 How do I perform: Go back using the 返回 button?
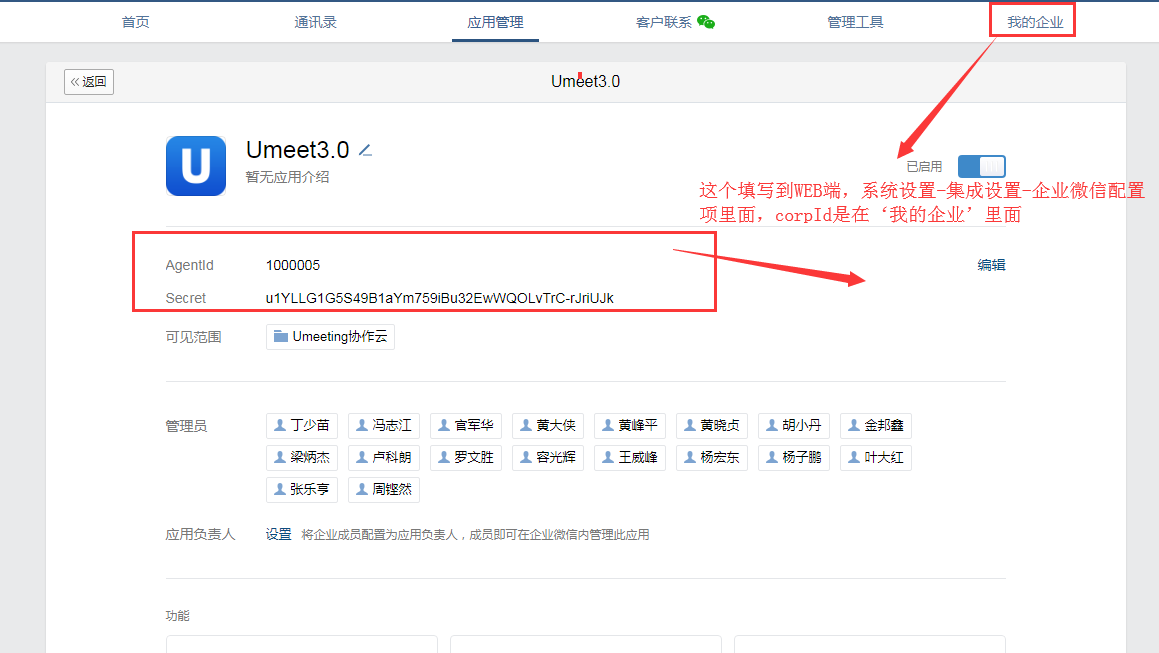89,82
